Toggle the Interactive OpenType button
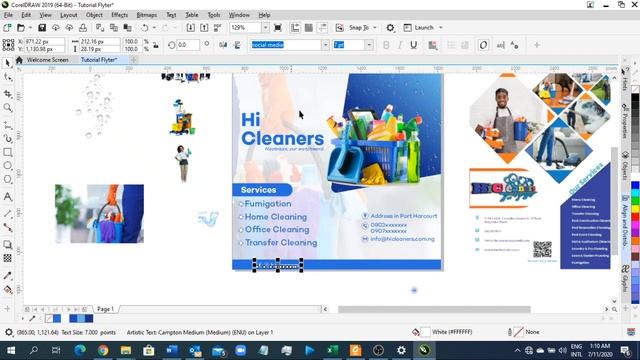640x360 pixels. point(483,45)
